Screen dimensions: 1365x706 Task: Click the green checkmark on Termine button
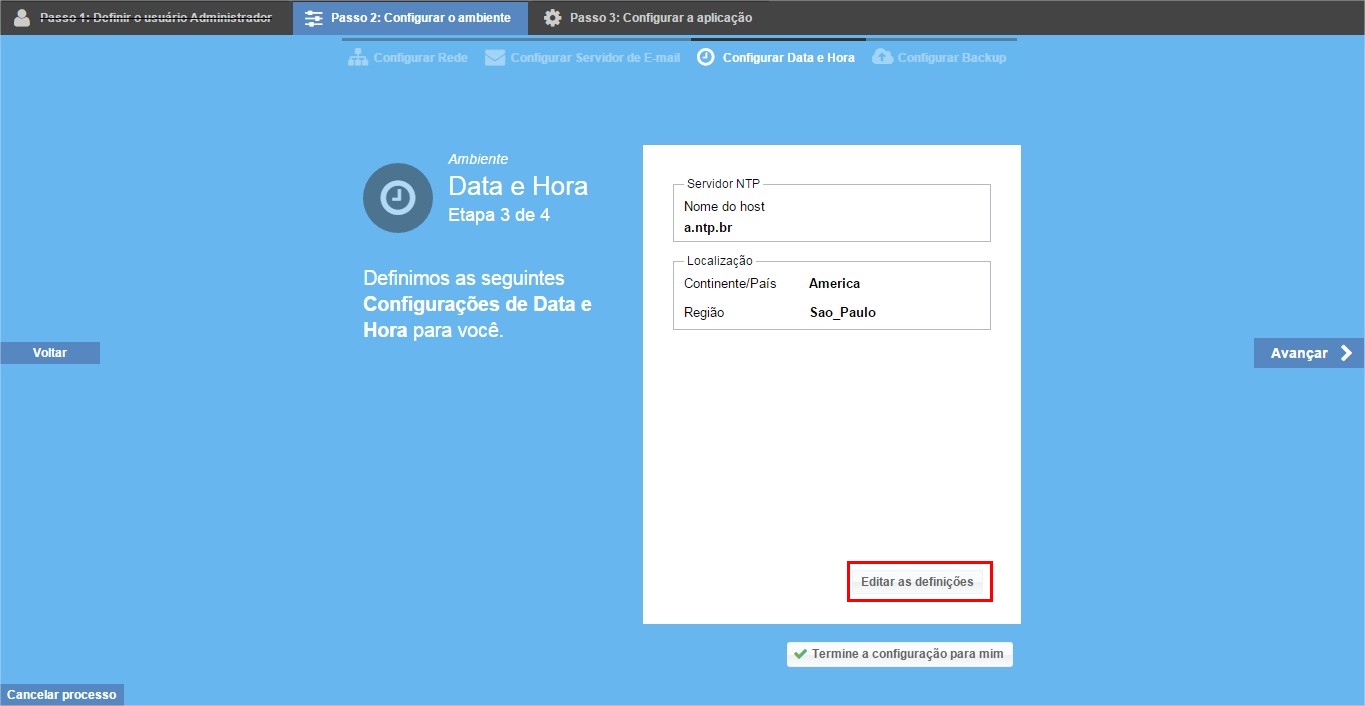pyautogui.click(x=800, y=654)
